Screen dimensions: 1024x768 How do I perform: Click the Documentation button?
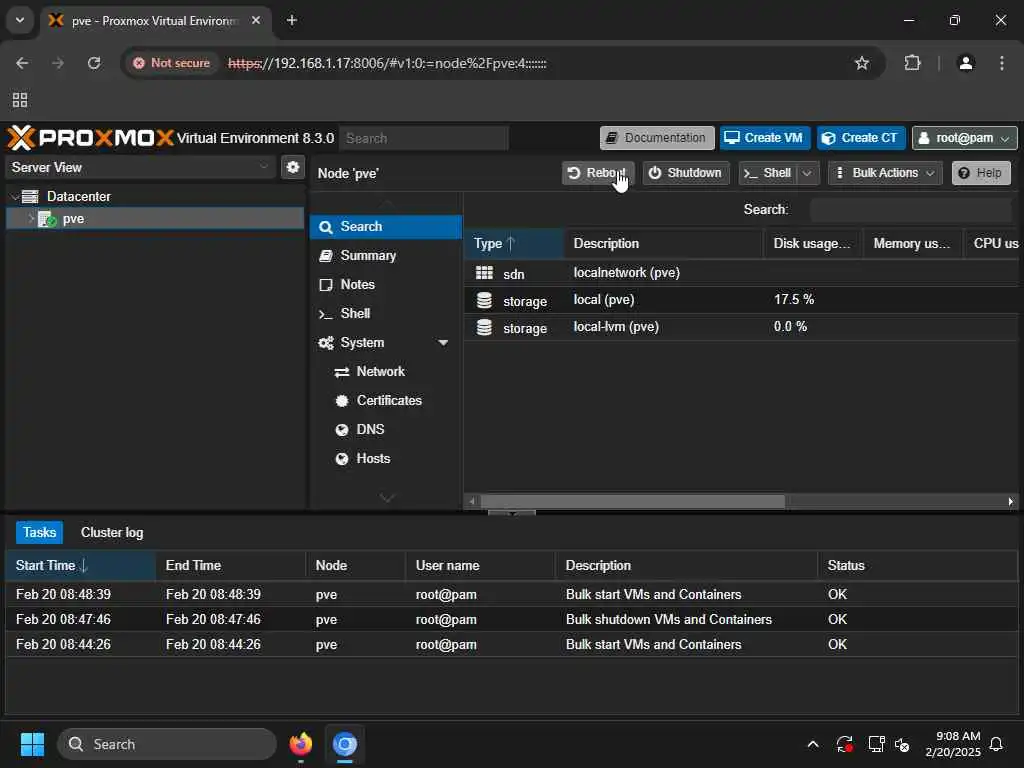coord(657,138)
